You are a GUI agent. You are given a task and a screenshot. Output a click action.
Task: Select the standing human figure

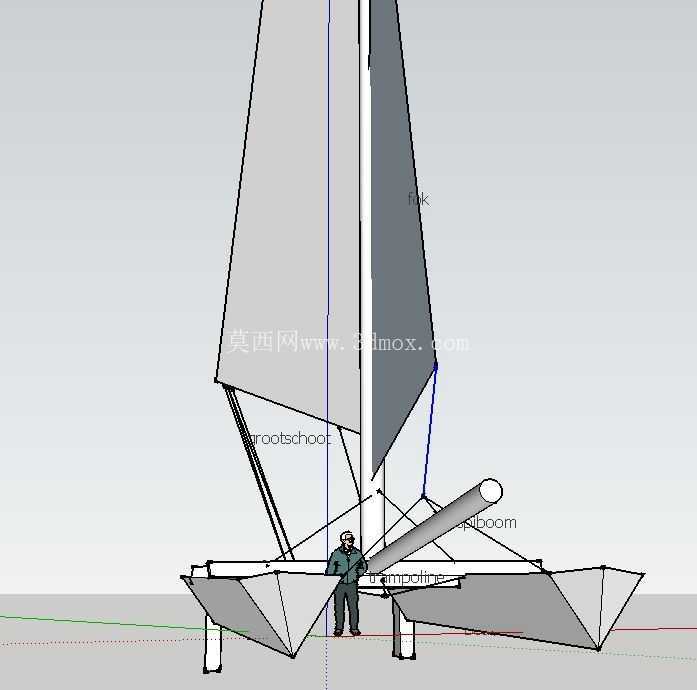click(347, 583)
